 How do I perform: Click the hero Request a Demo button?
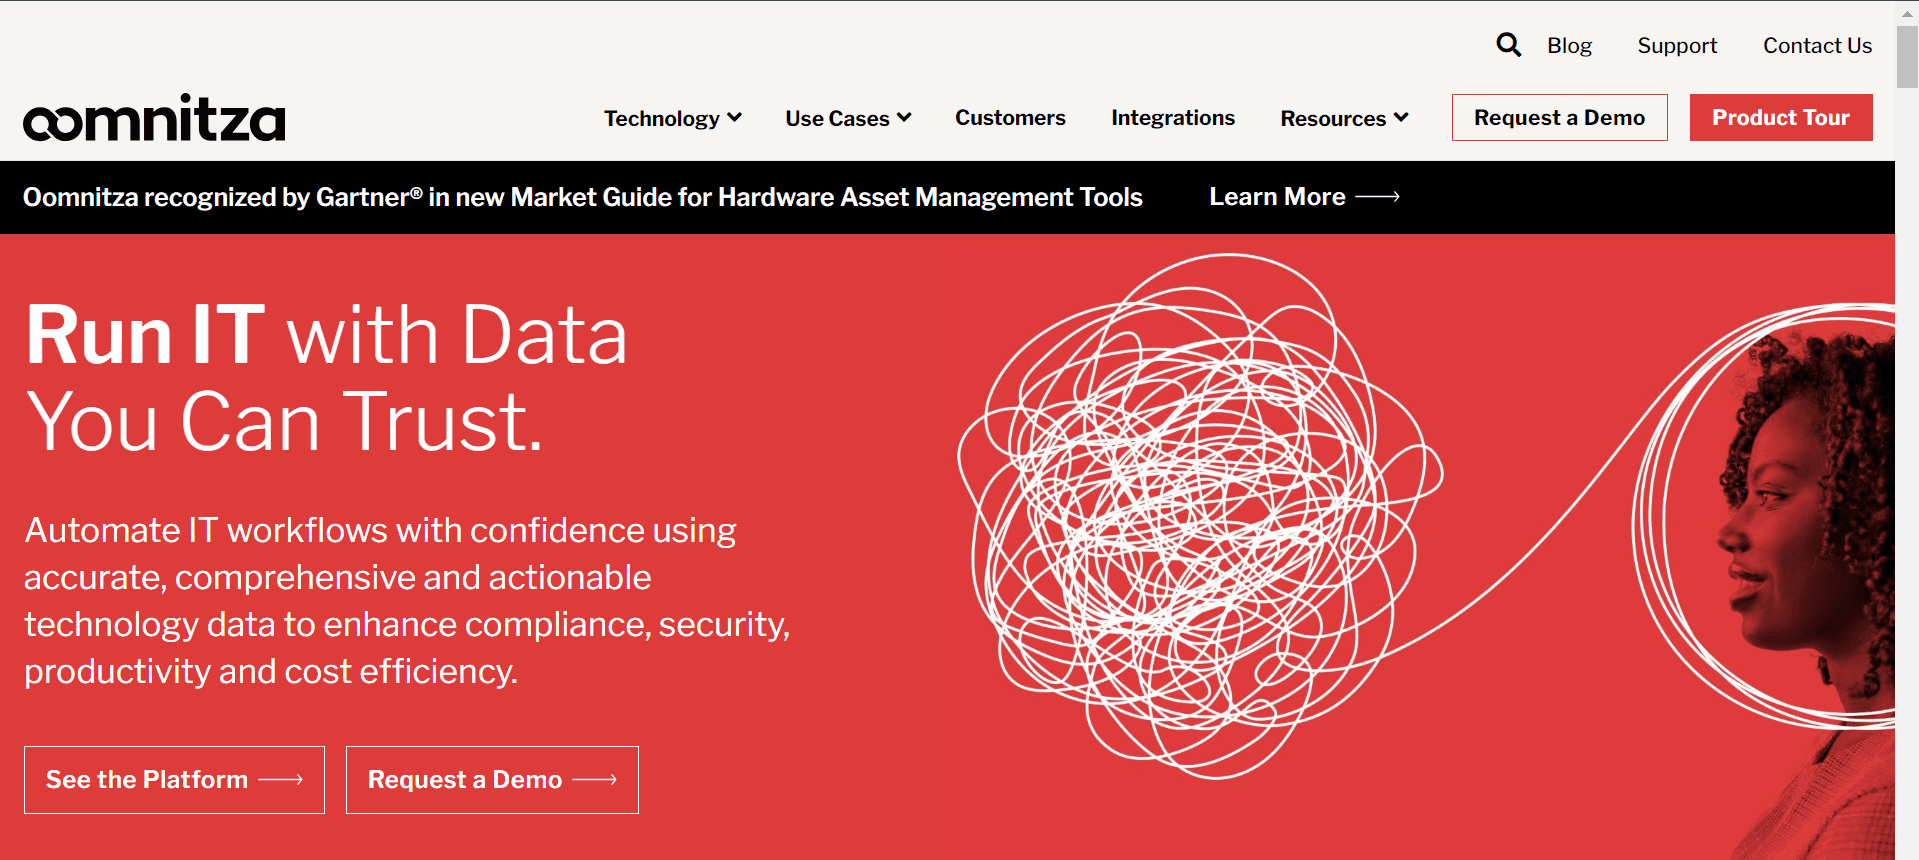pyautogui.click(x=492, y=780)
